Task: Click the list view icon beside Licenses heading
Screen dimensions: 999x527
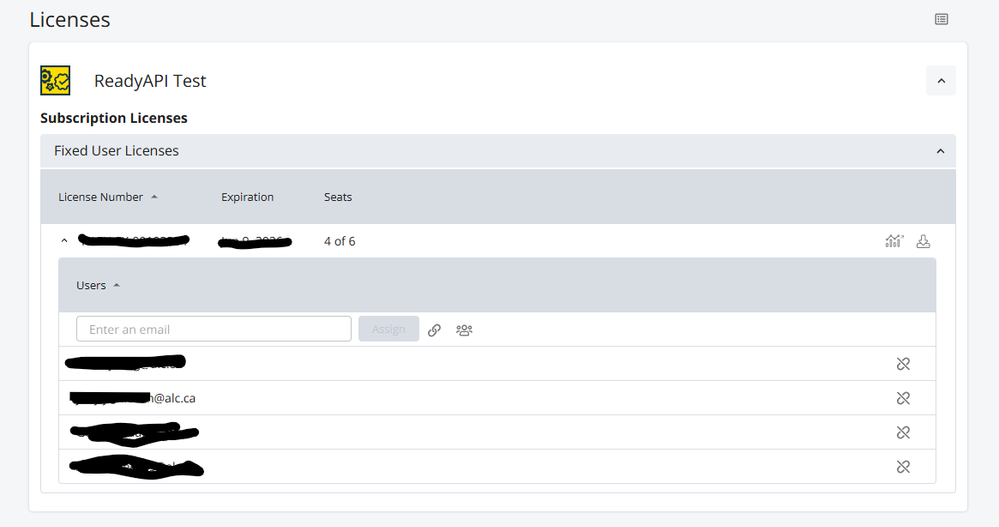Action: click(941, 19)
